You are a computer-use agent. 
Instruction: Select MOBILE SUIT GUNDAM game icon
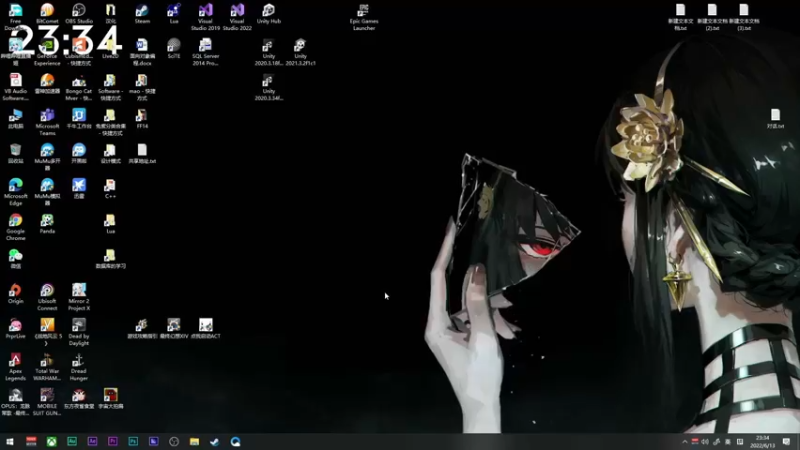(x=47, y=403)
